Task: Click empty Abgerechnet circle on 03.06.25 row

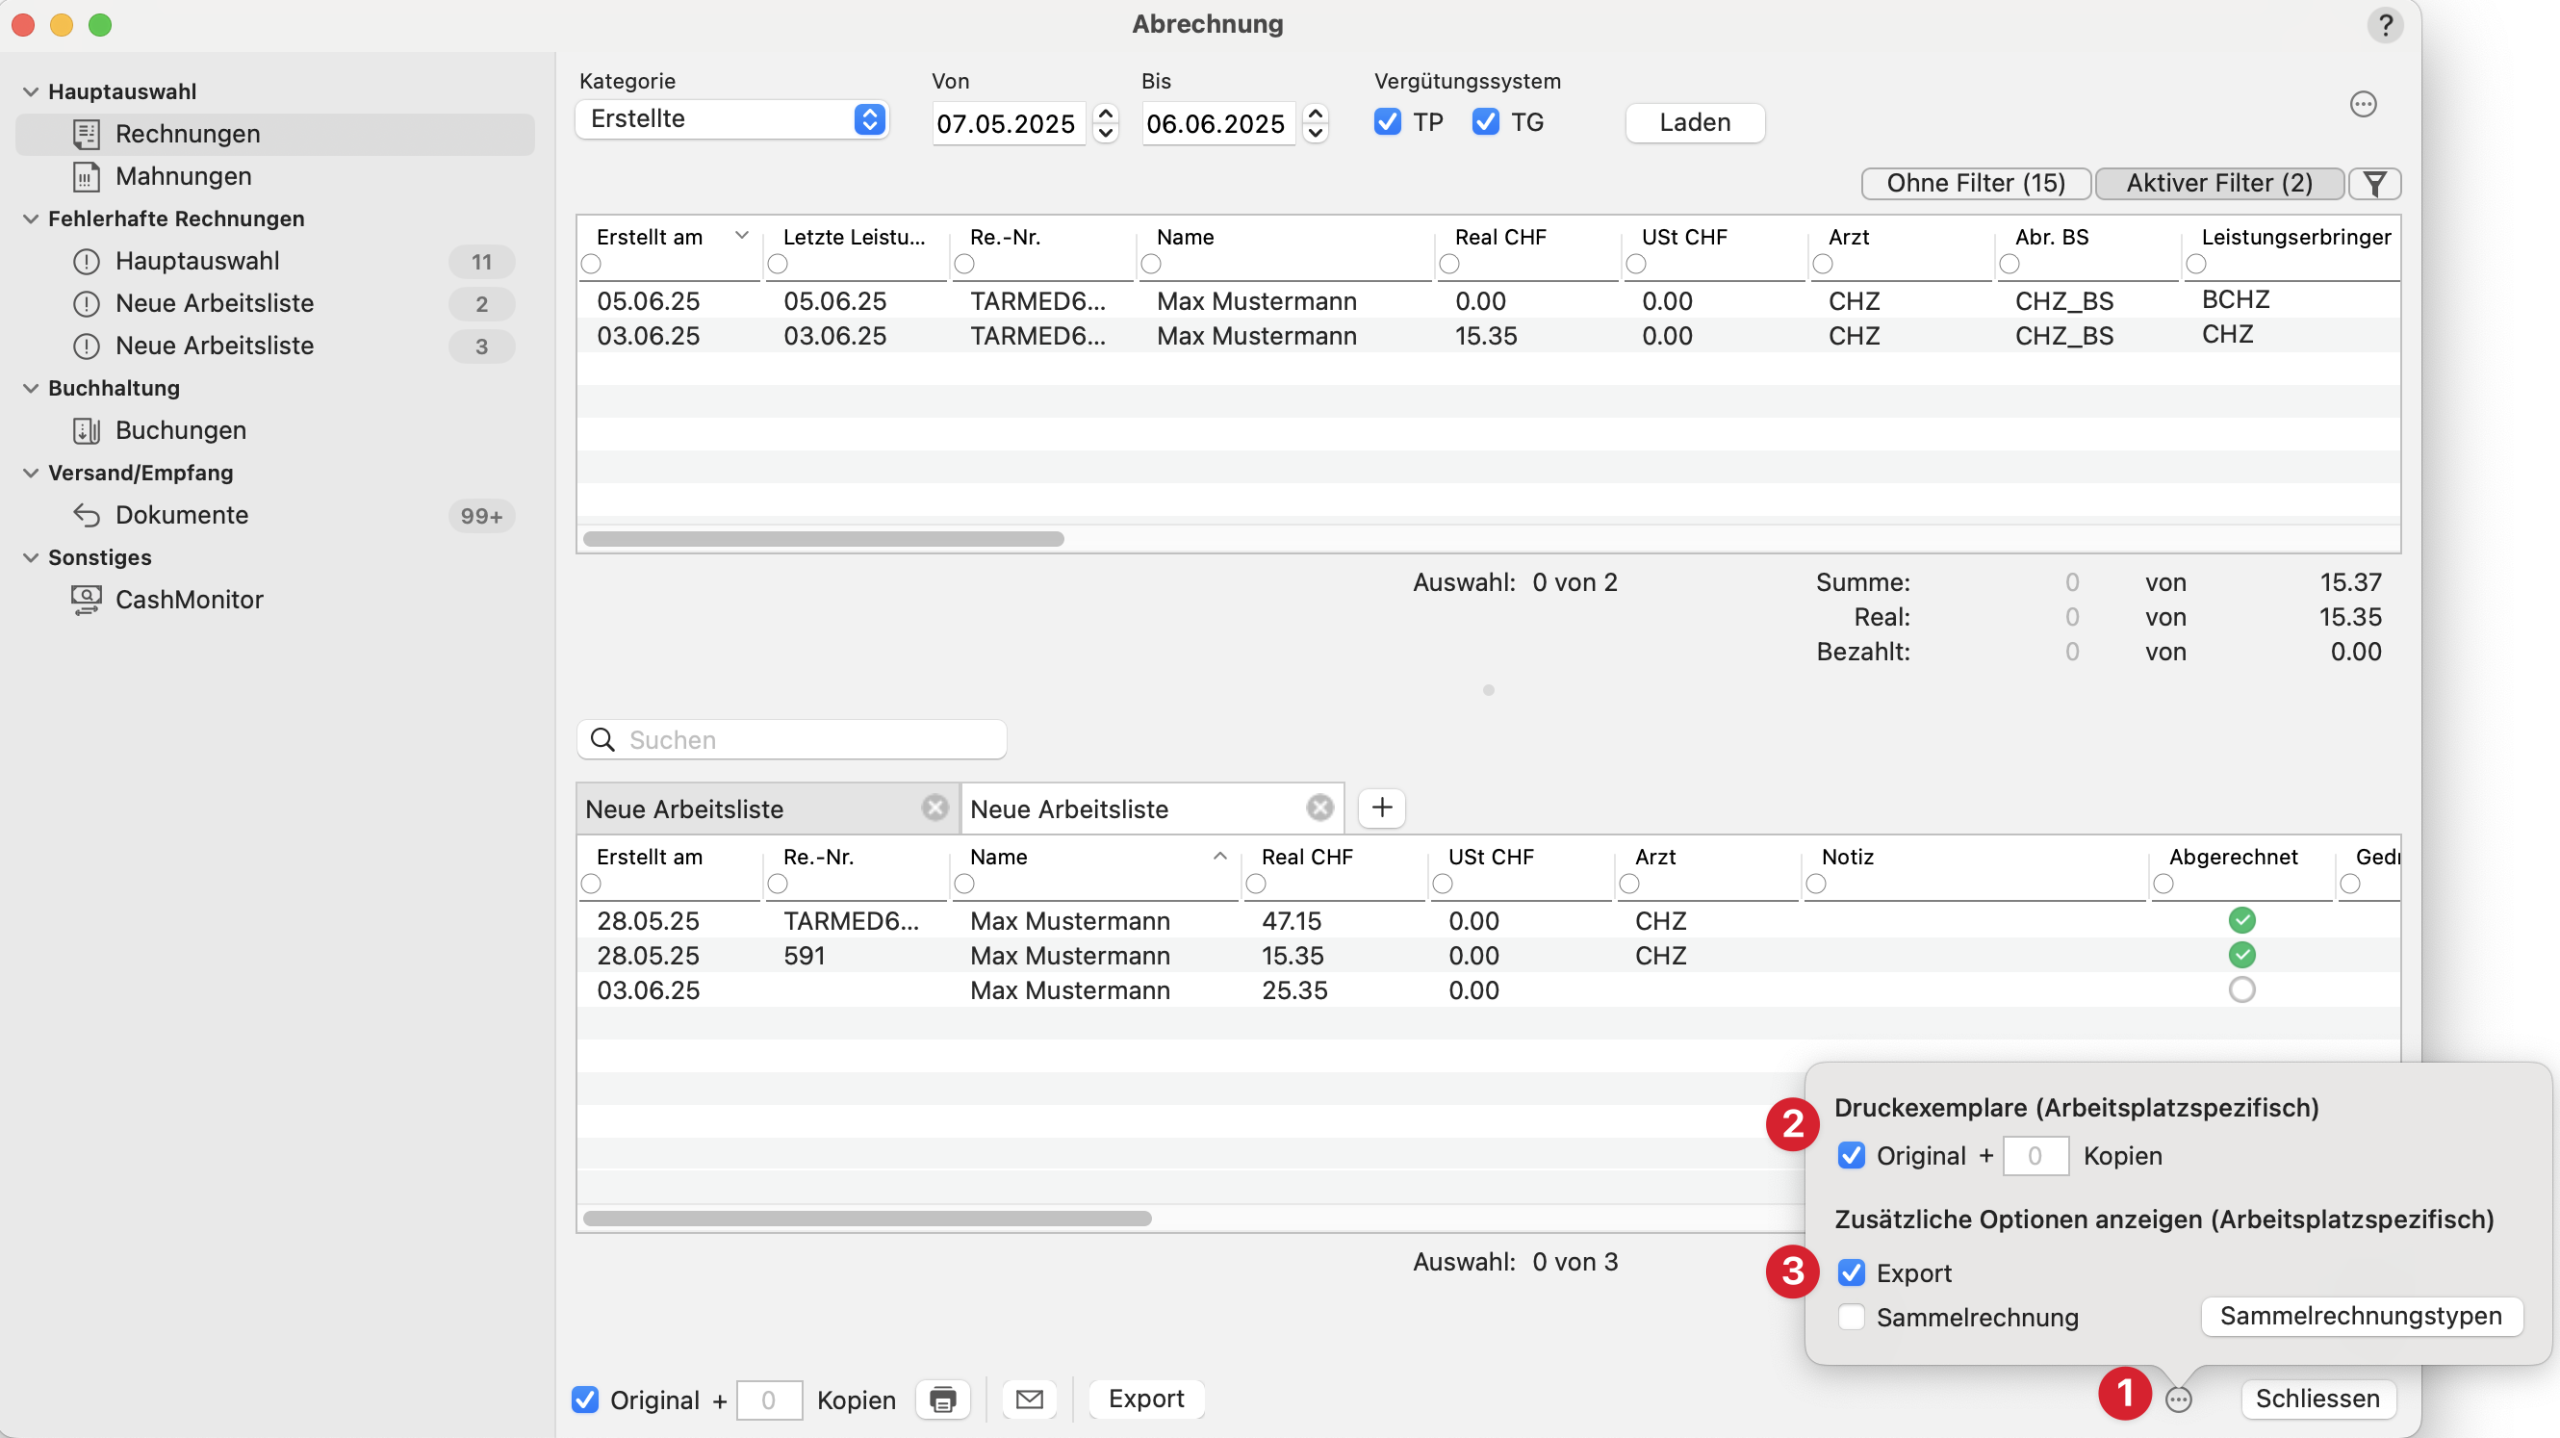Action: pos(2242,990)
